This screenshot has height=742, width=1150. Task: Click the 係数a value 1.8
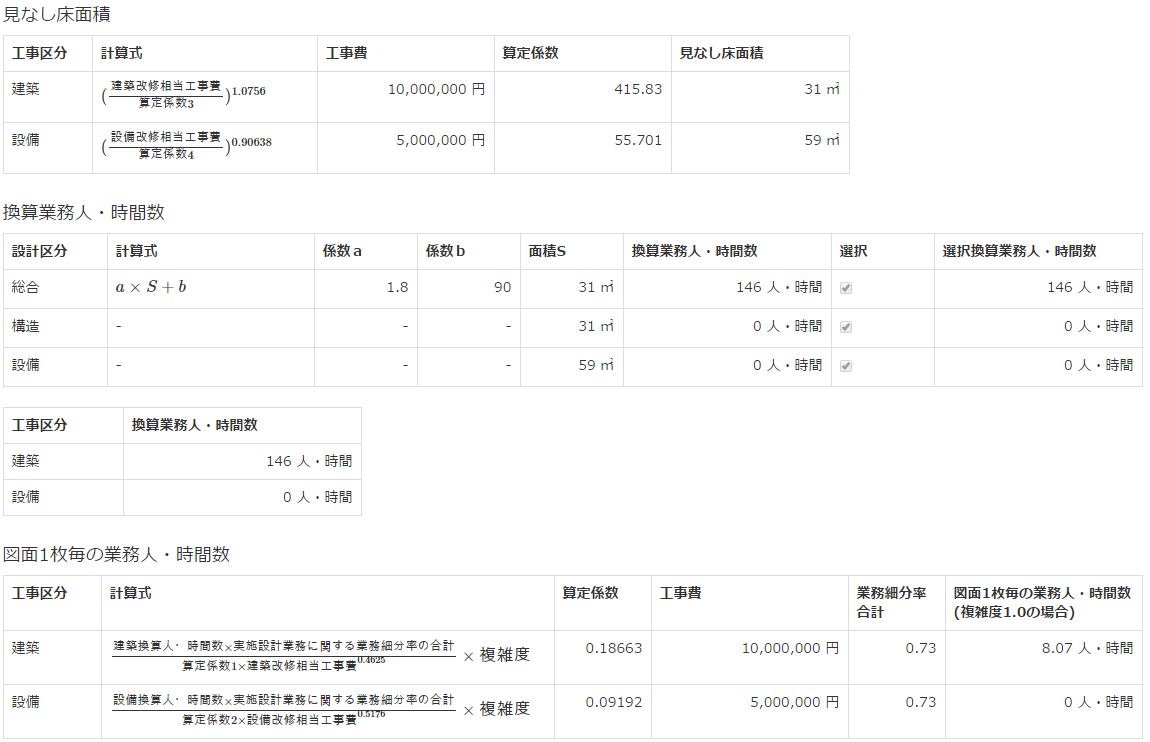coord(398,287)
